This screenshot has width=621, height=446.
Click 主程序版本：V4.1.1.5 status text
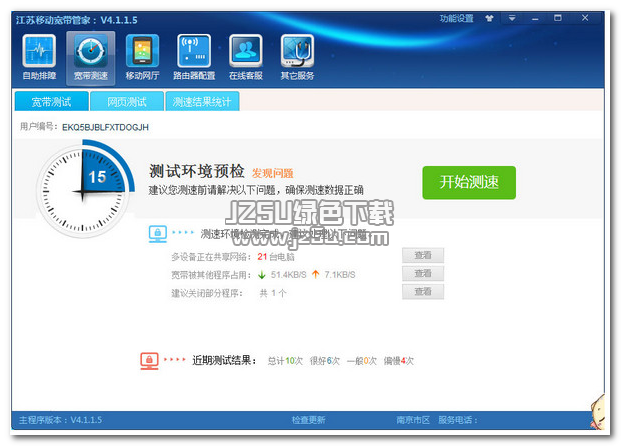60,420
